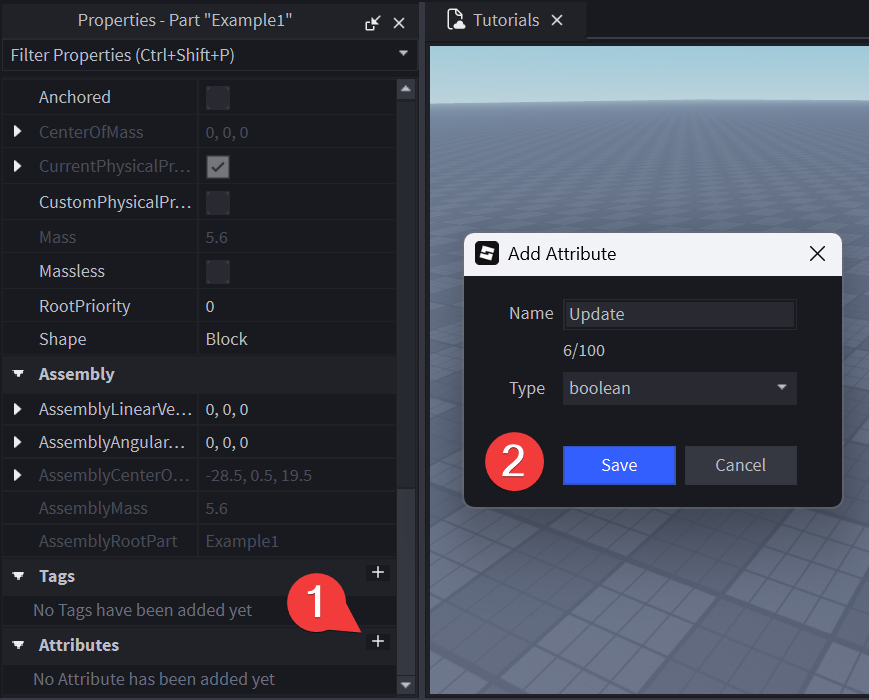Undock the Properties panel with the popout icon
Viewport: 869px width, 700px height.
[372, 22]
